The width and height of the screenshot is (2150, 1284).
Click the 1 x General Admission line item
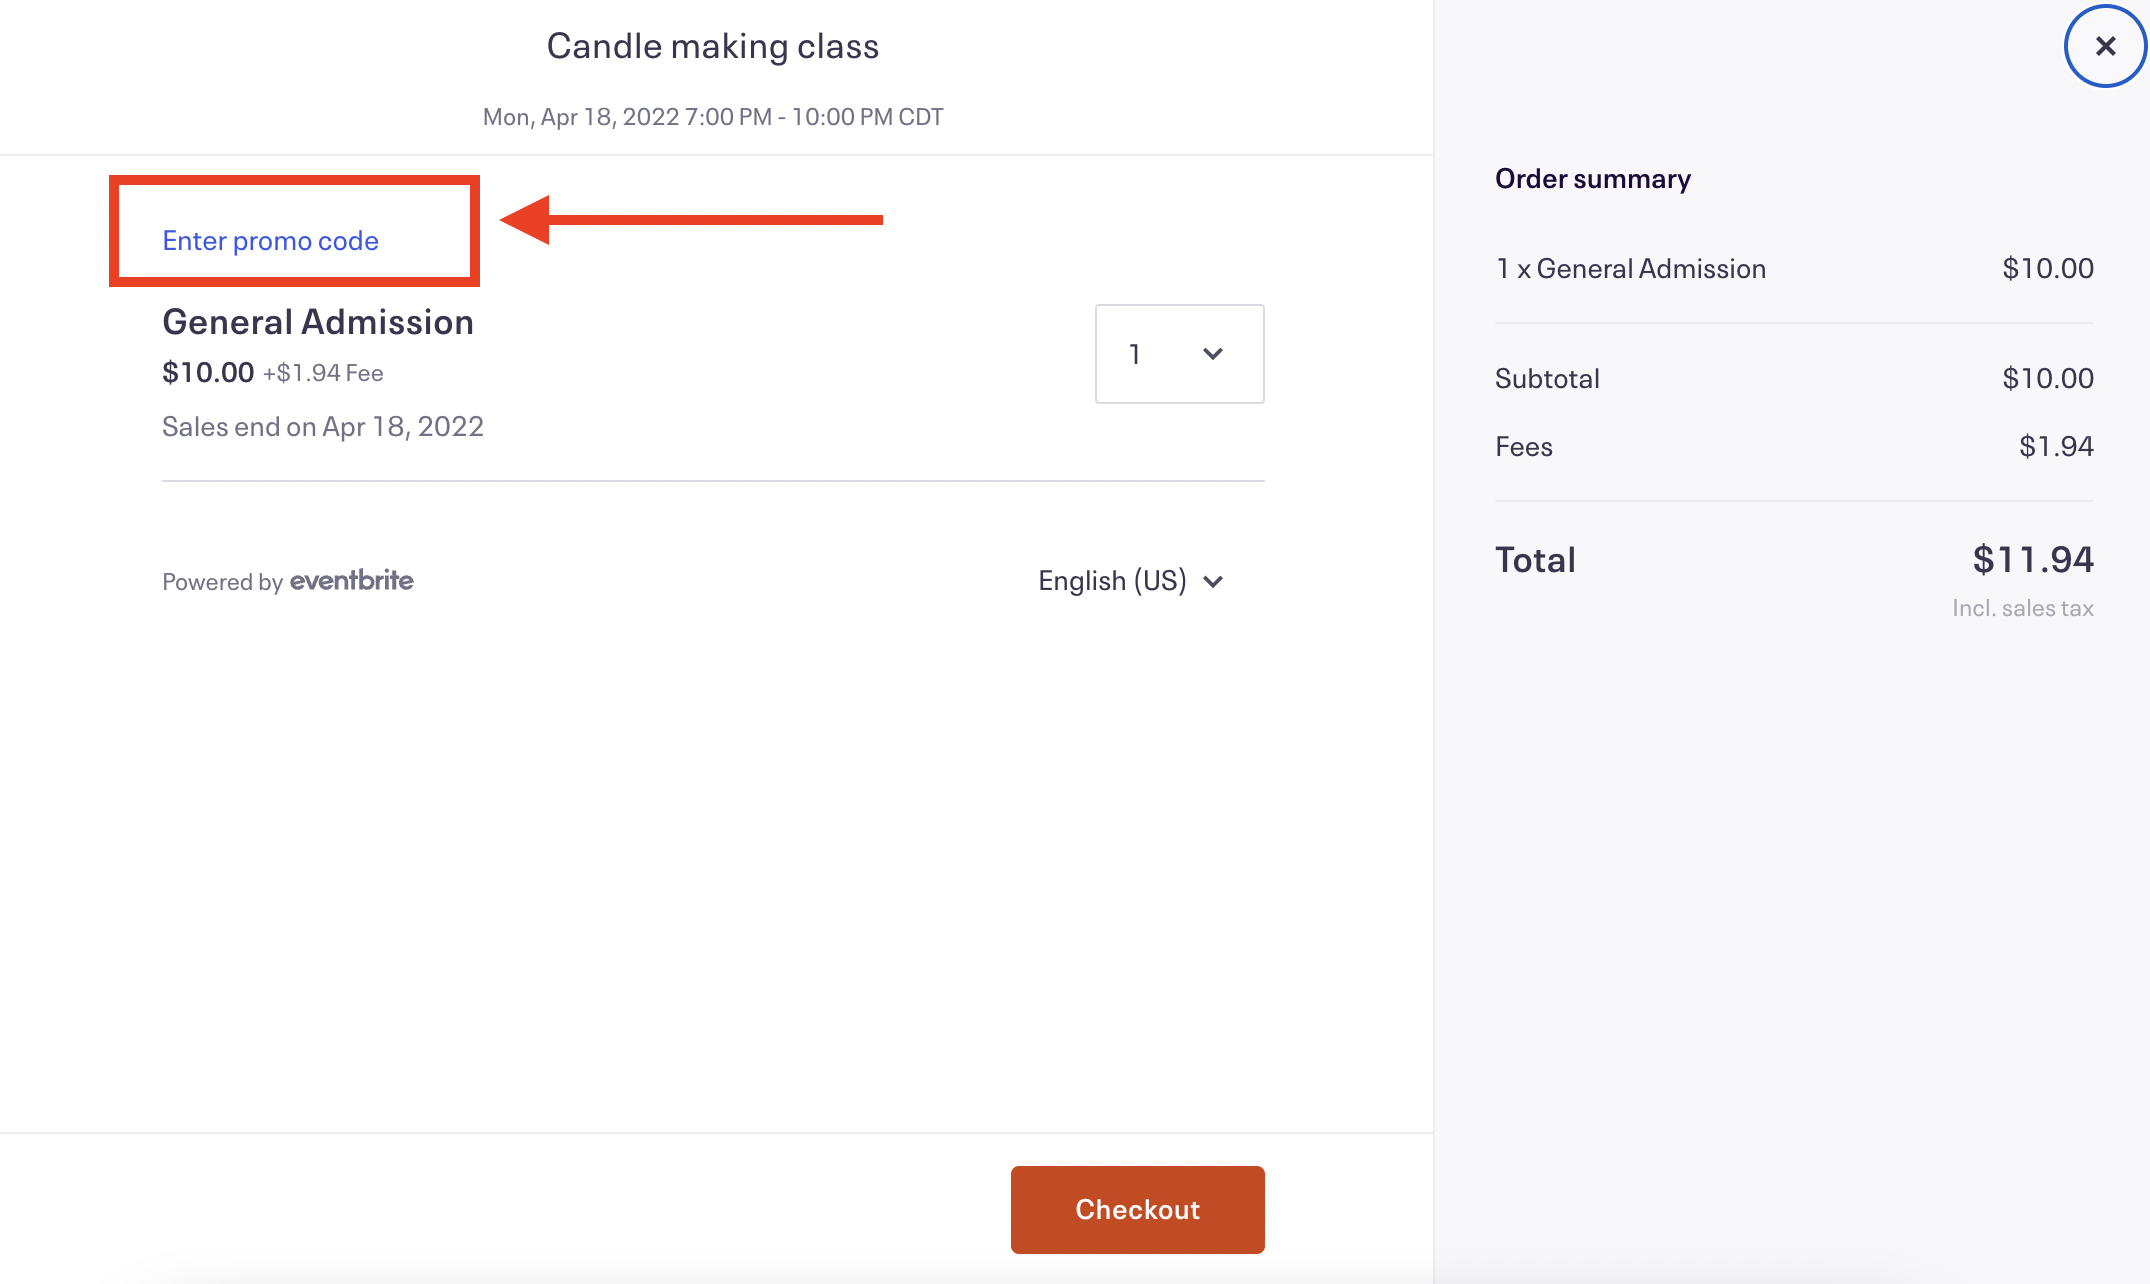pos(1630,267)
